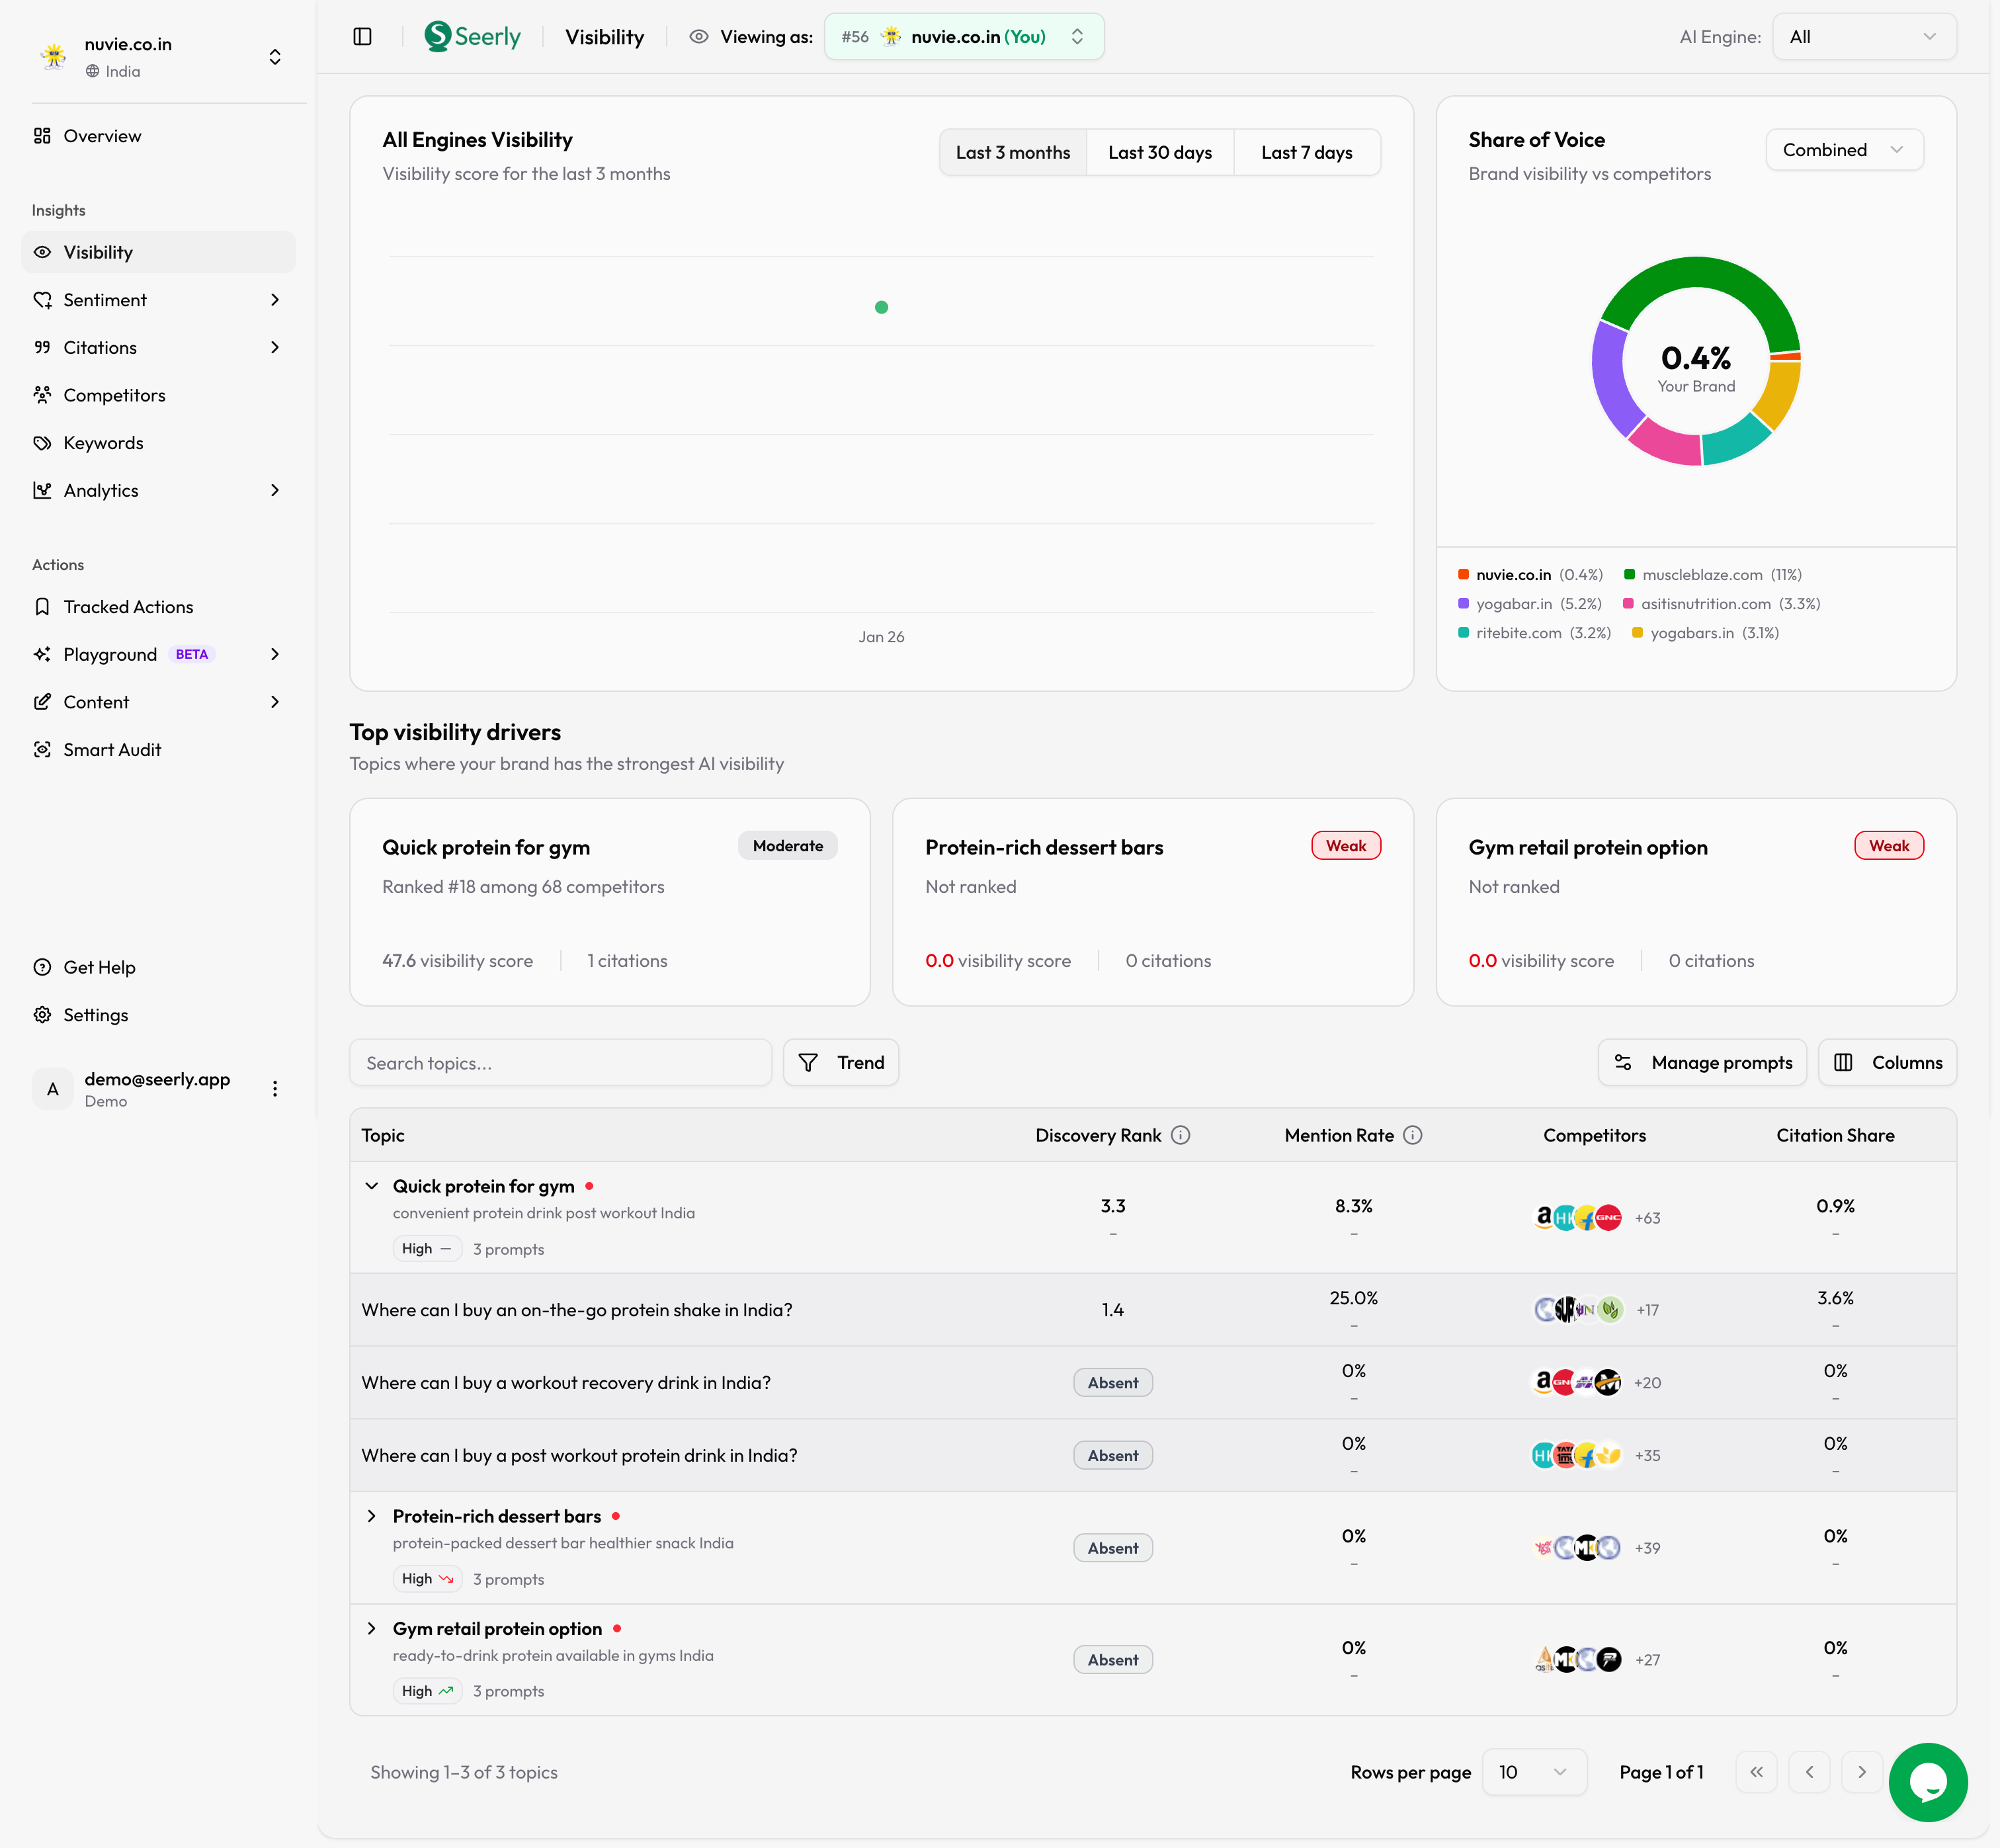This screenshot has width=2000, height=1848.
Task: Open the AI Engine All dropdown
Action: pos(1863,37)
